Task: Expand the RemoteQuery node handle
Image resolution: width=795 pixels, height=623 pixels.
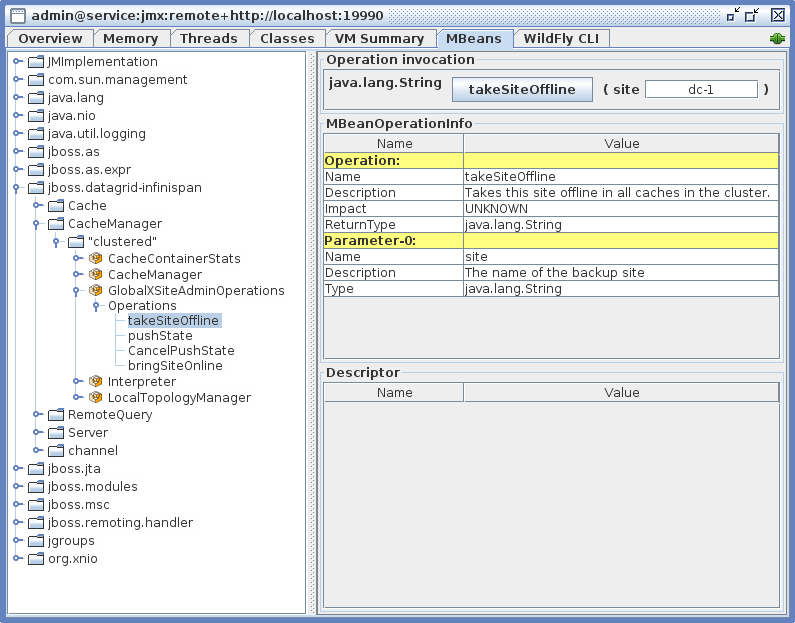Action: [x=38, y=414]
